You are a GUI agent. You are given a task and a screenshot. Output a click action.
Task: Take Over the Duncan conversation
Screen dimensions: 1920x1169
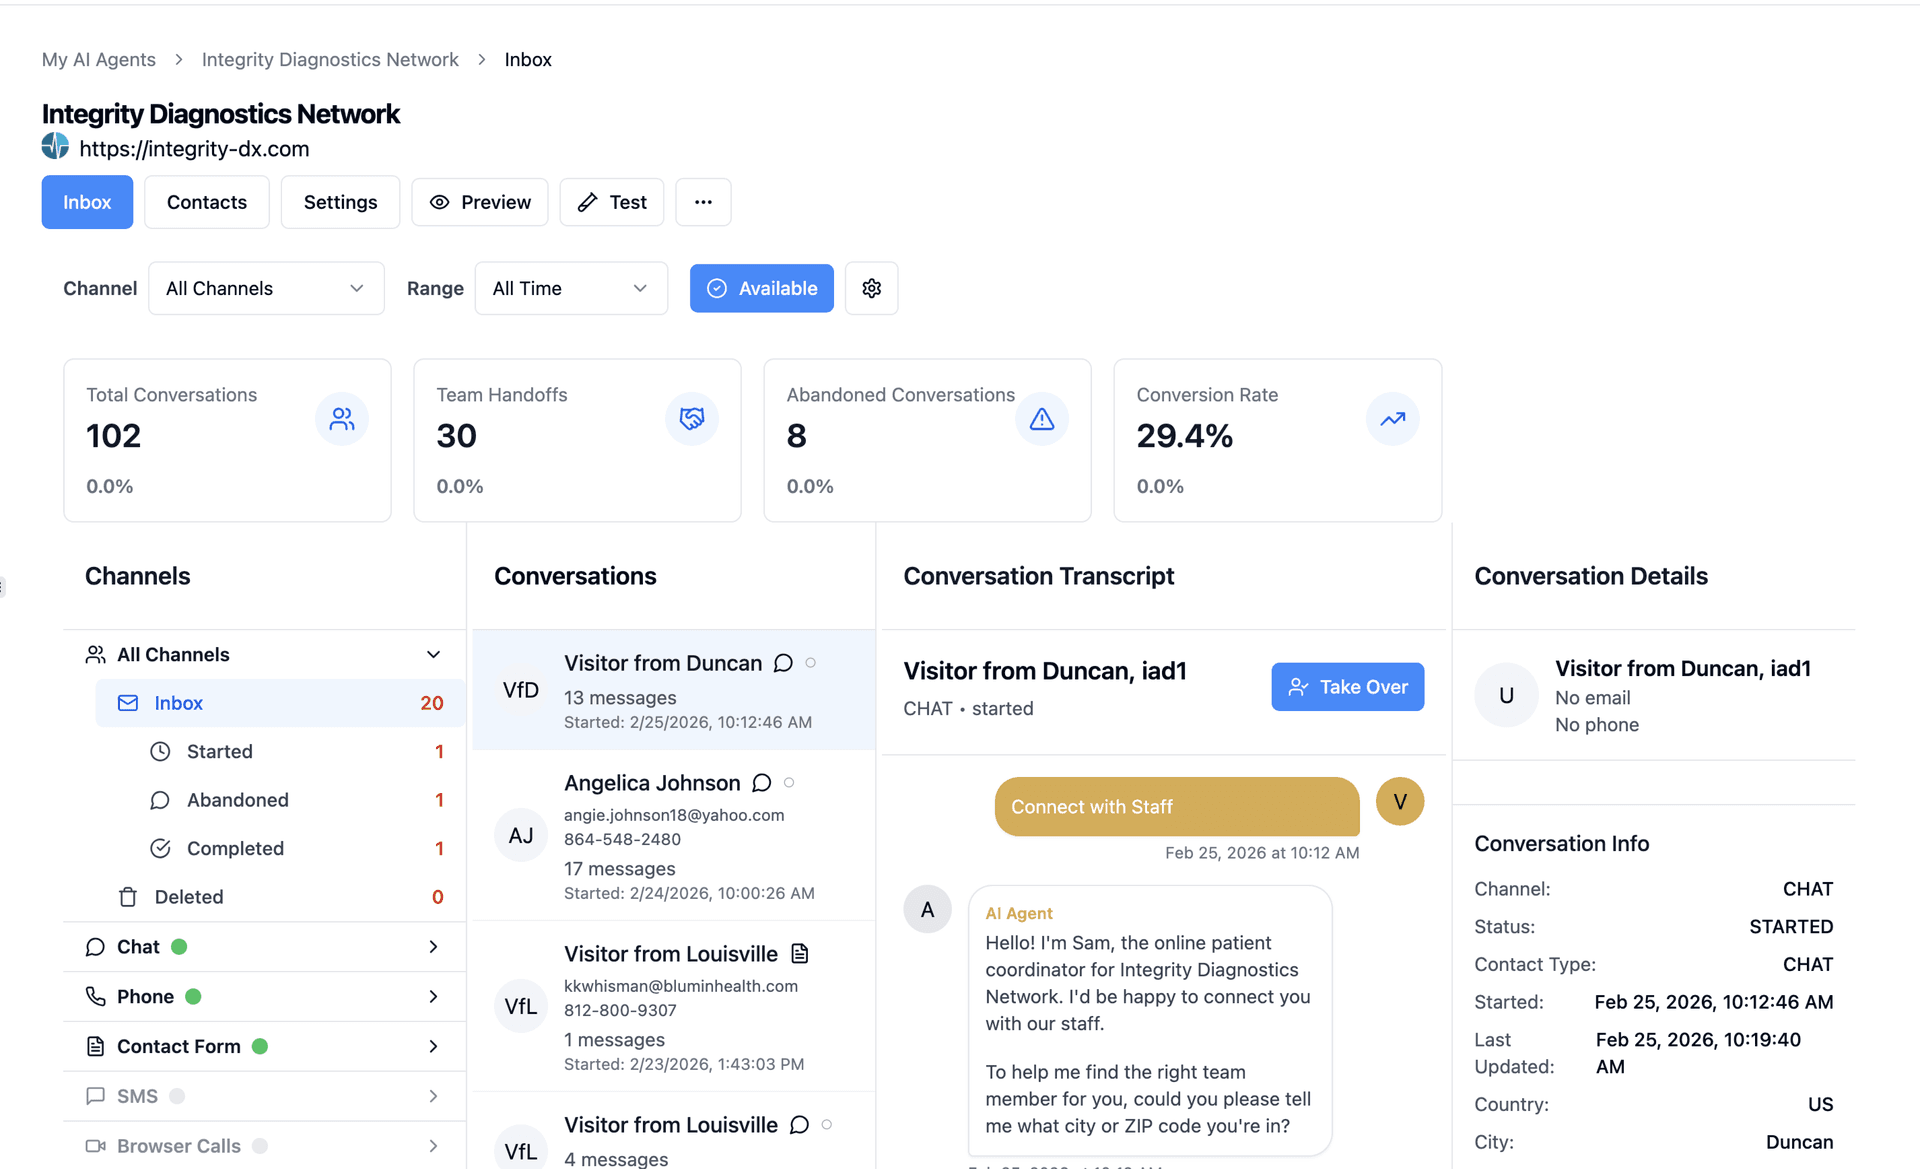(1347, 687)
